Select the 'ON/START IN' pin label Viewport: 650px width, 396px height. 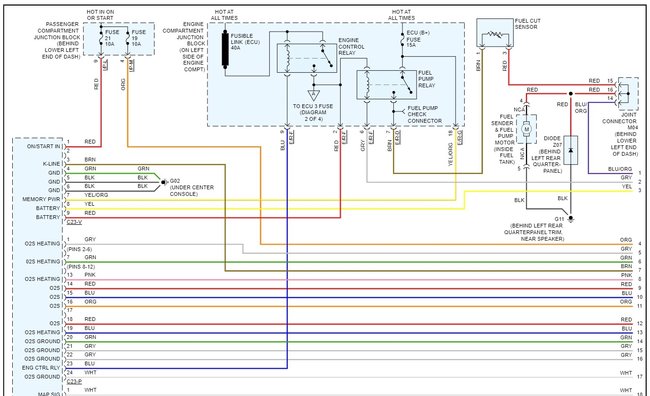(x=44, y=146)
